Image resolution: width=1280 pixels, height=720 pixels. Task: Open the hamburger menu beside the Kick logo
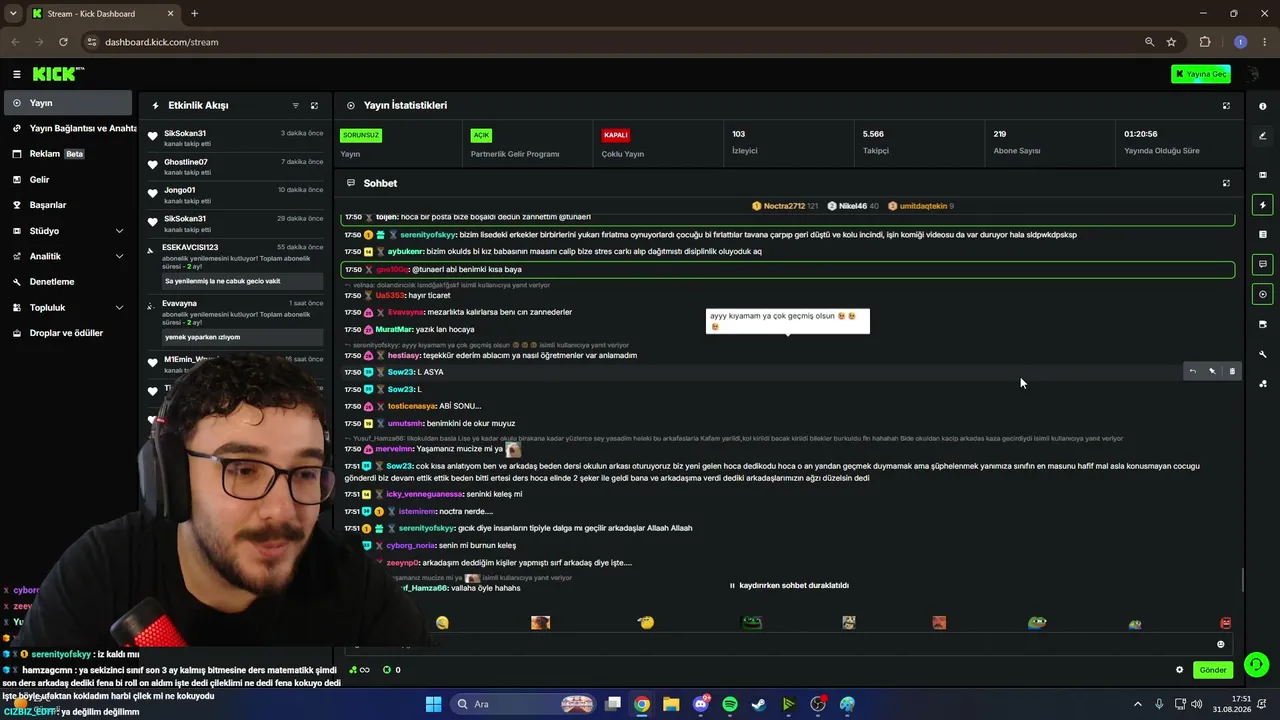16,74
